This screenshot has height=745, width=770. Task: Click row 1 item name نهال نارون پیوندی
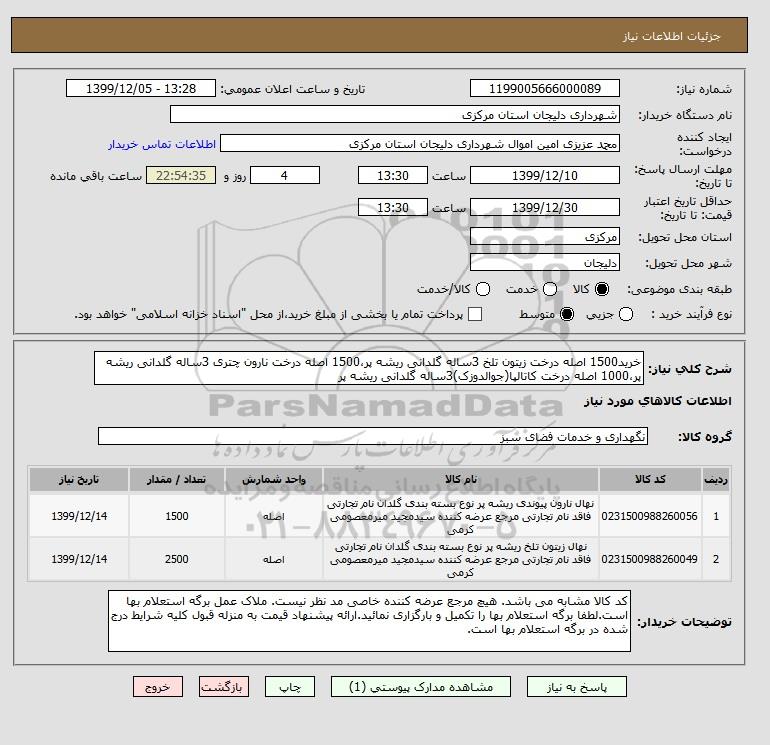click(x=461, y=516)
